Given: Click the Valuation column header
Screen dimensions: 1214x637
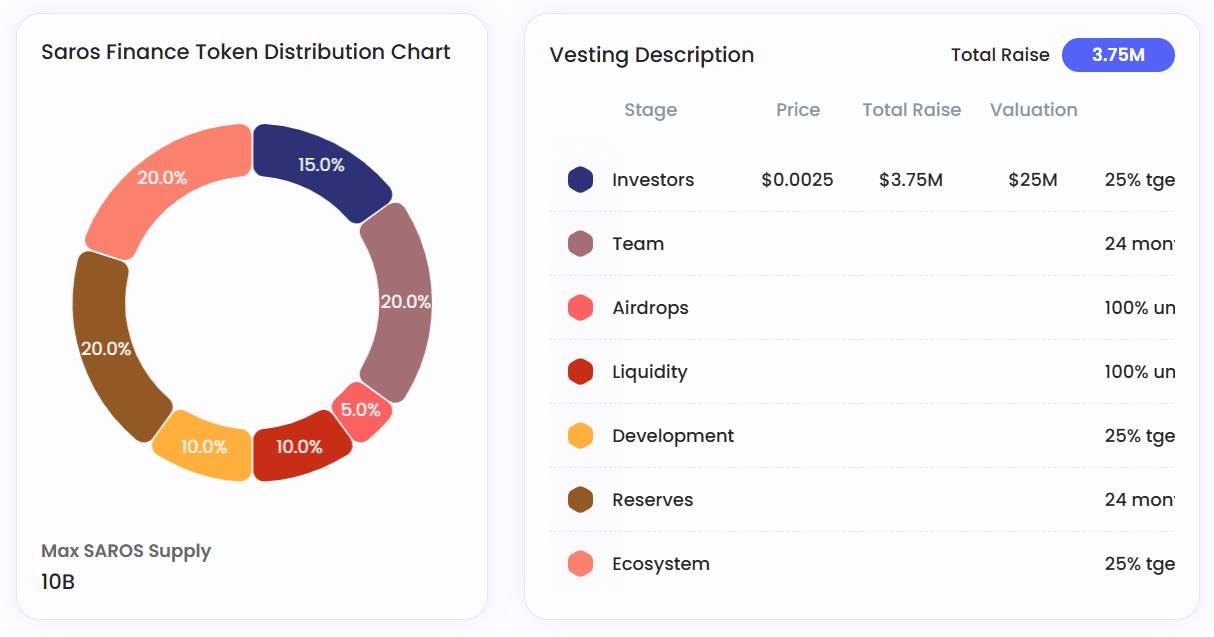Looking at the screenshot, I should pos(1033,110).
